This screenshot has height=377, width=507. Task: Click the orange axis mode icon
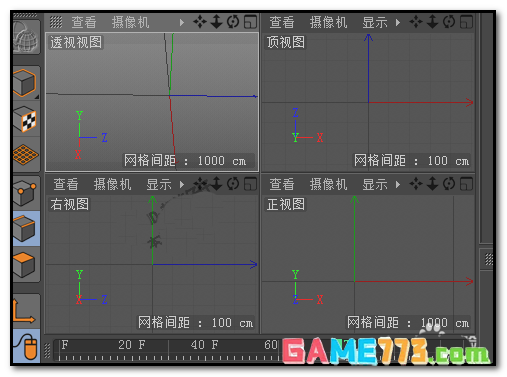pyautogui.click(x=25, y=311)
